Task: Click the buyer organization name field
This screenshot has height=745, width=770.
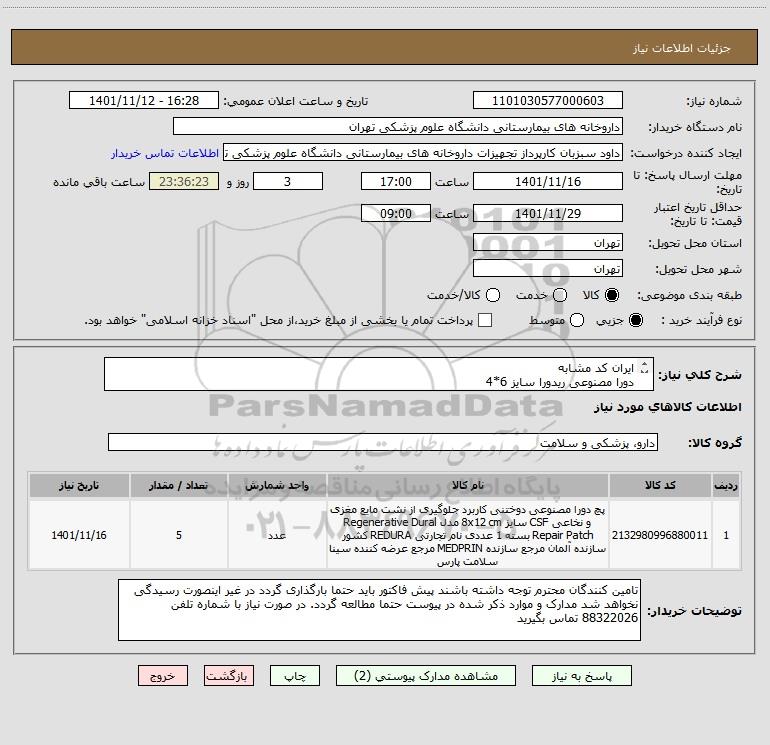Action: (398, 127)
